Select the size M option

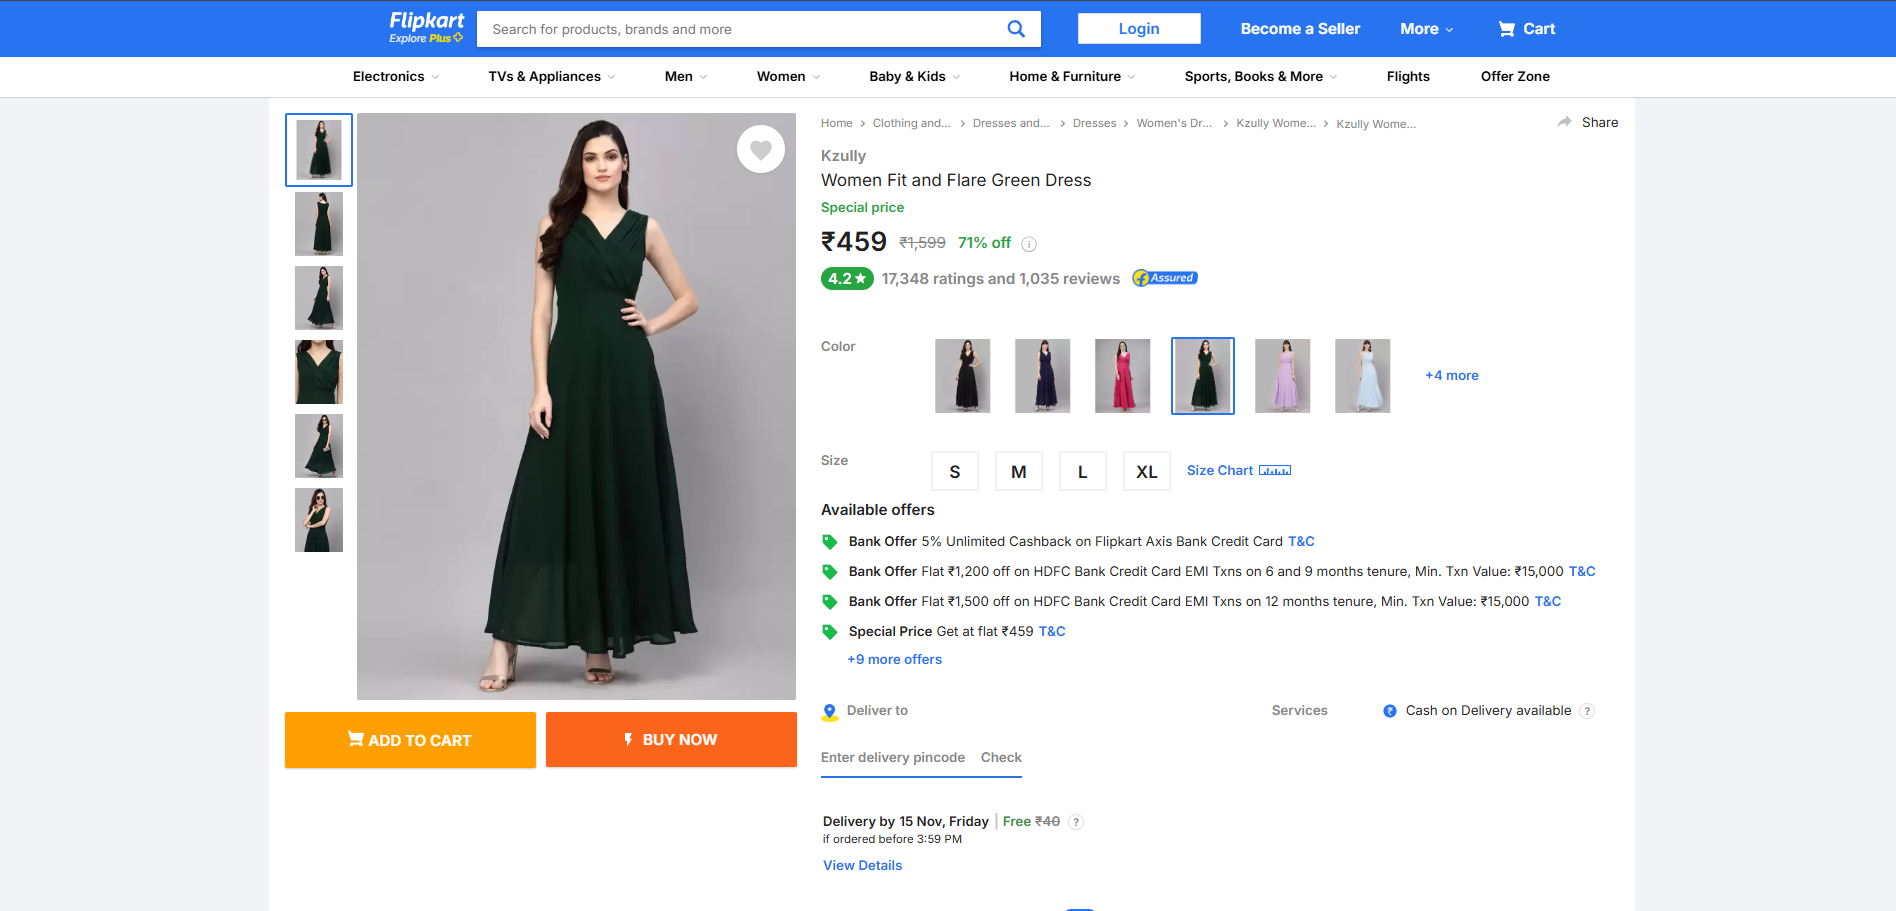coord(1018,470)
